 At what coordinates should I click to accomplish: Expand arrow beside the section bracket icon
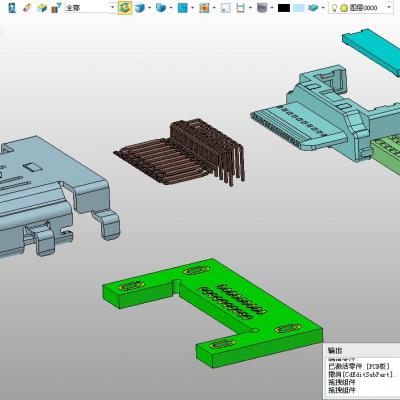click(250, 7)
